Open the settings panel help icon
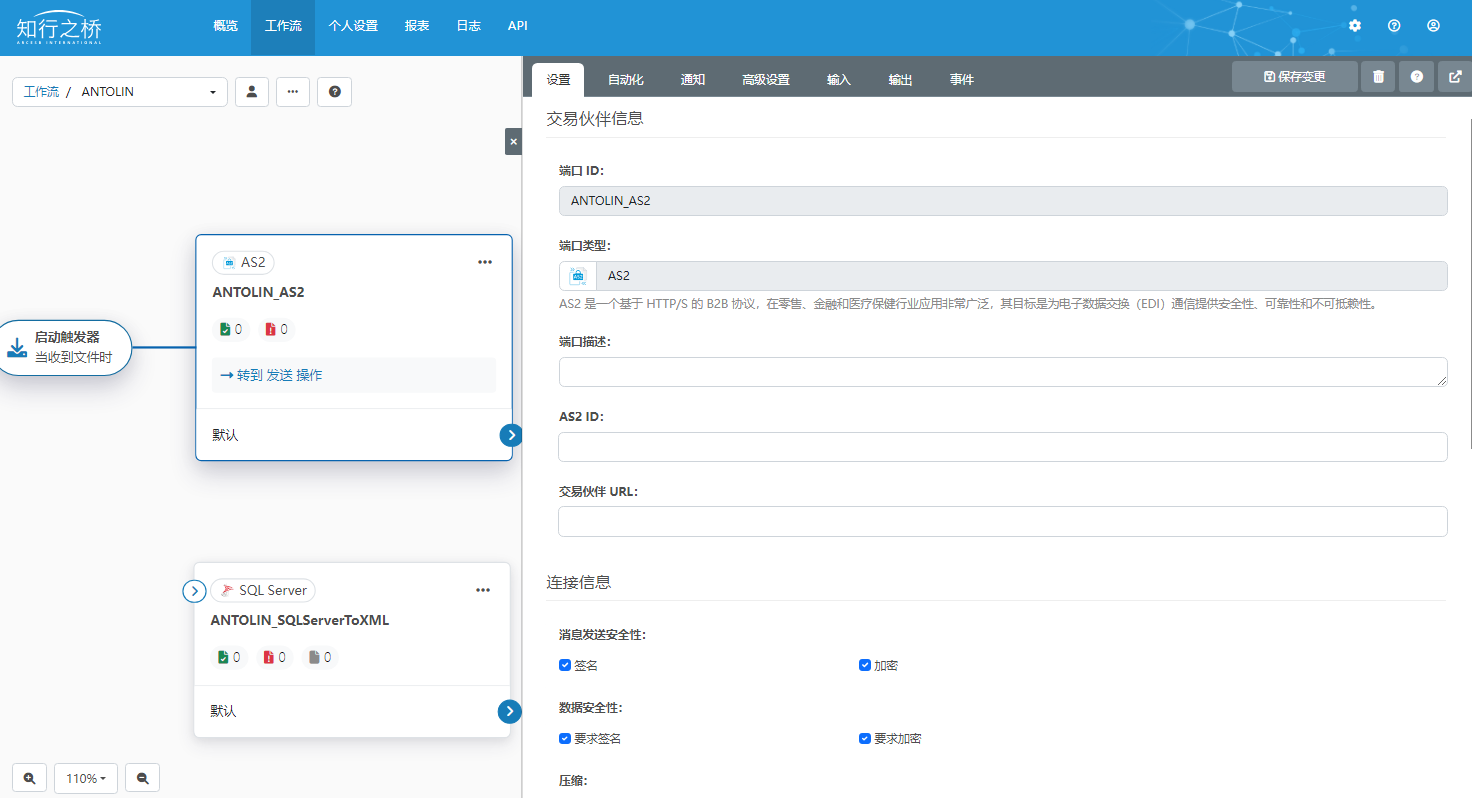 (1416, 77)
